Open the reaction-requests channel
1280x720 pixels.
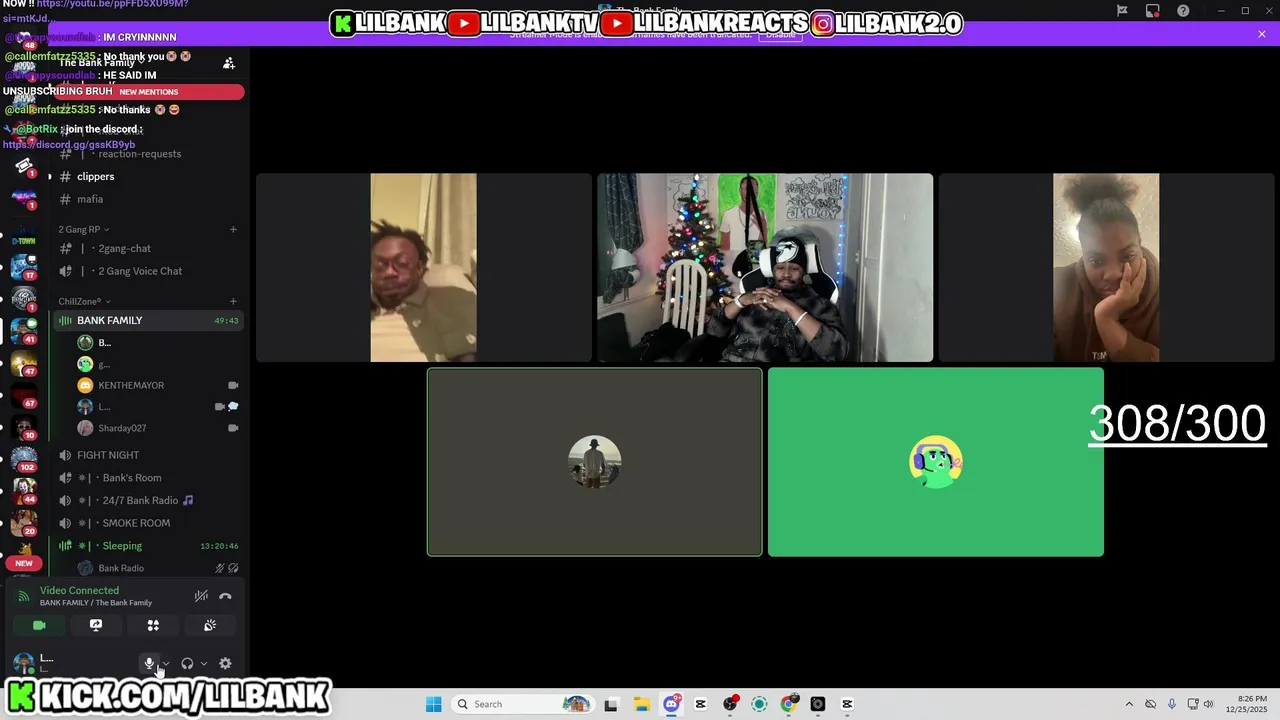148,154
